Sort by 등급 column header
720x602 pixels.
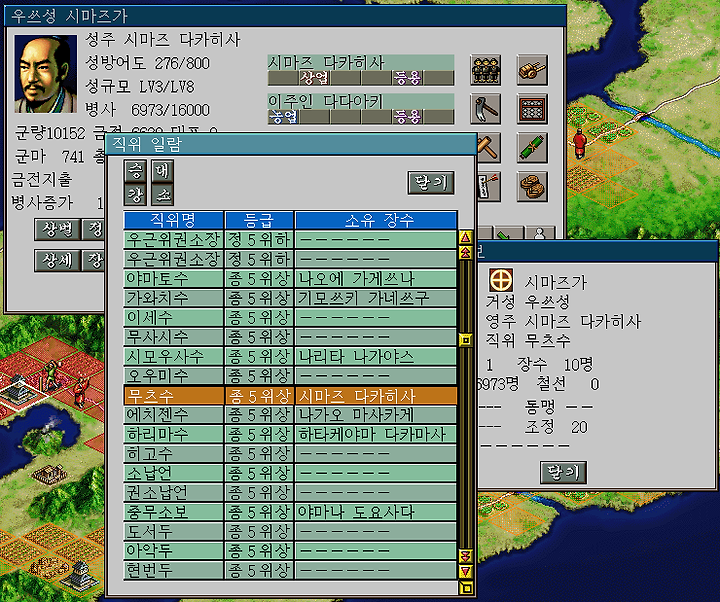(259, 220)
